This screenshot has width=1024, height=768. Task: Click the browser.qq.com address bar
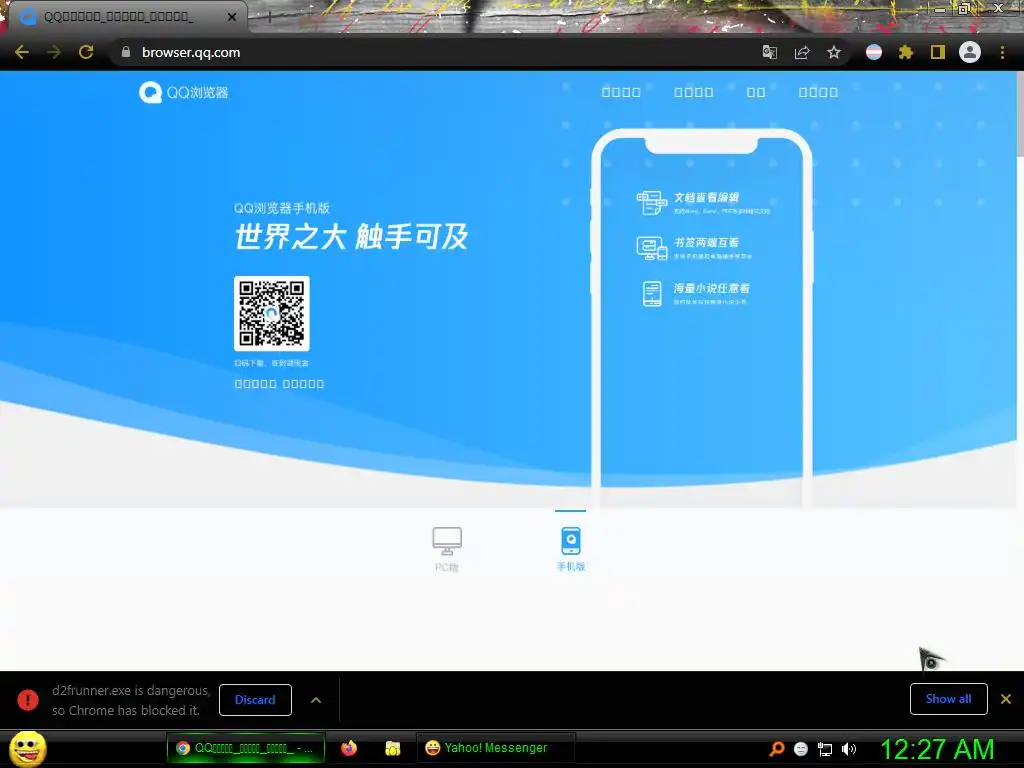(431, 52)
